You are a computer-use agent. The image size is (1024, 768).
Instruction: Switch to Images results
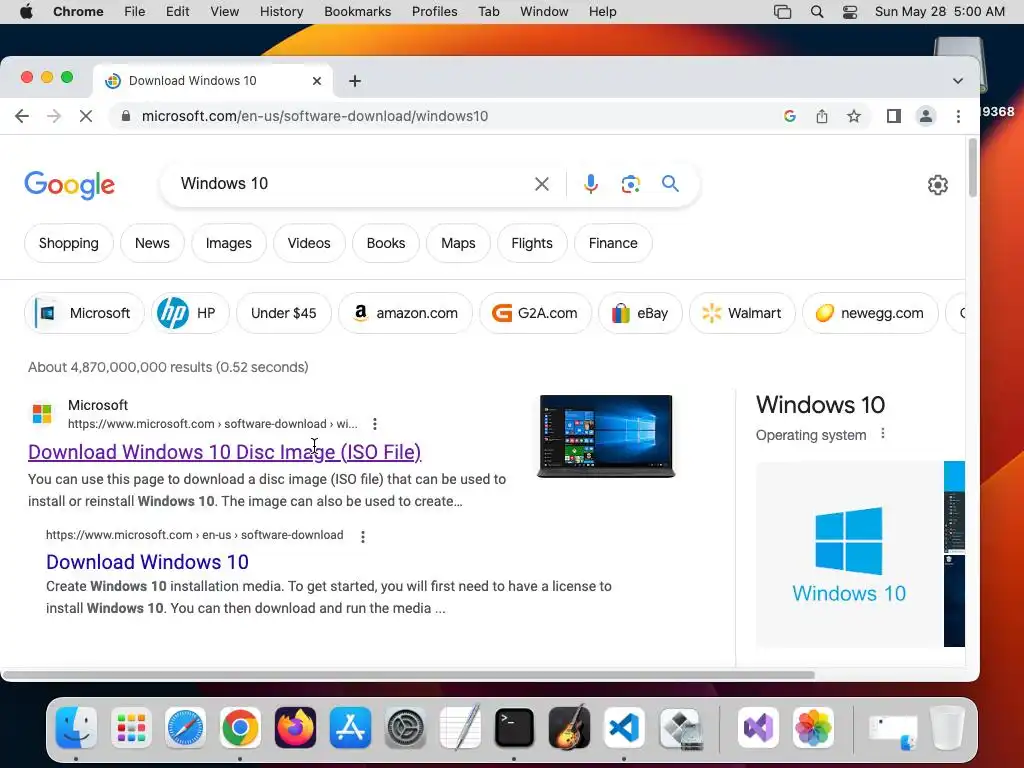click(x=229, y=243)
